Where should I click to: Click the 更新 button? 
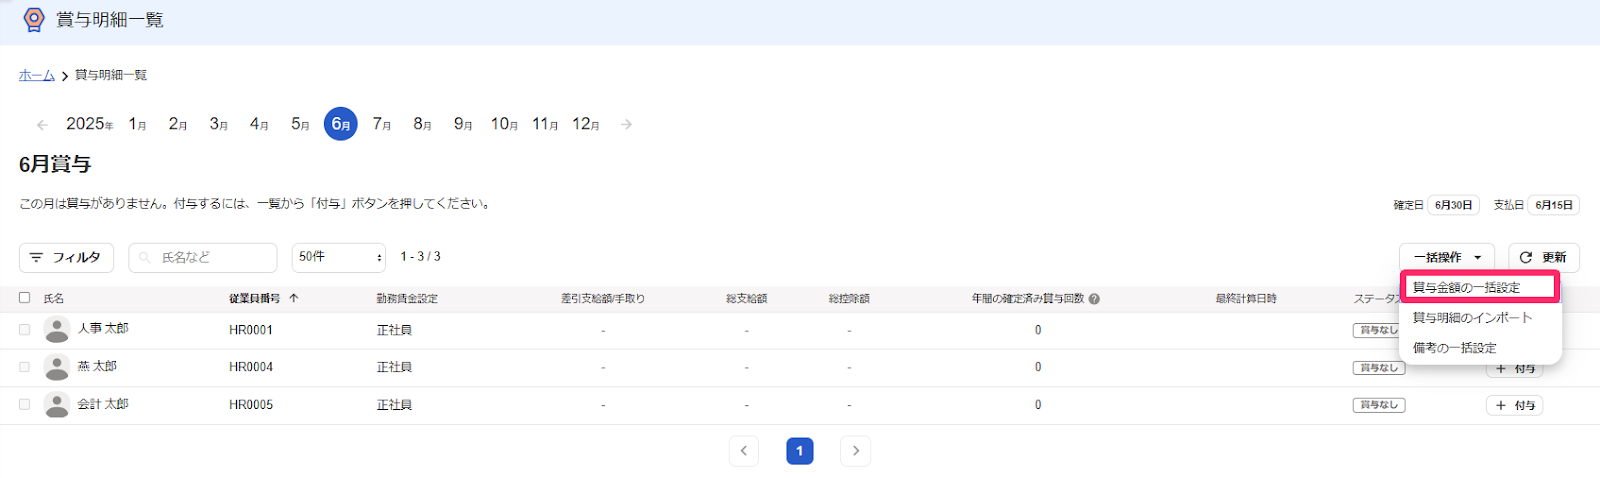1544,258
